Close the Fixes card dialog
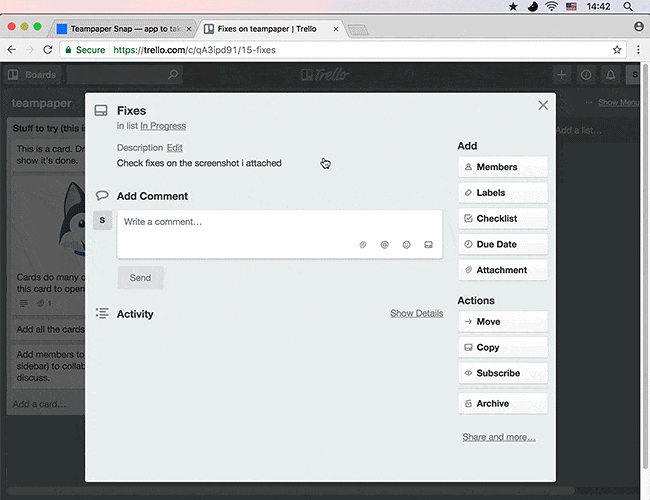This screenshot has width=650, height=500. [543, 105]
